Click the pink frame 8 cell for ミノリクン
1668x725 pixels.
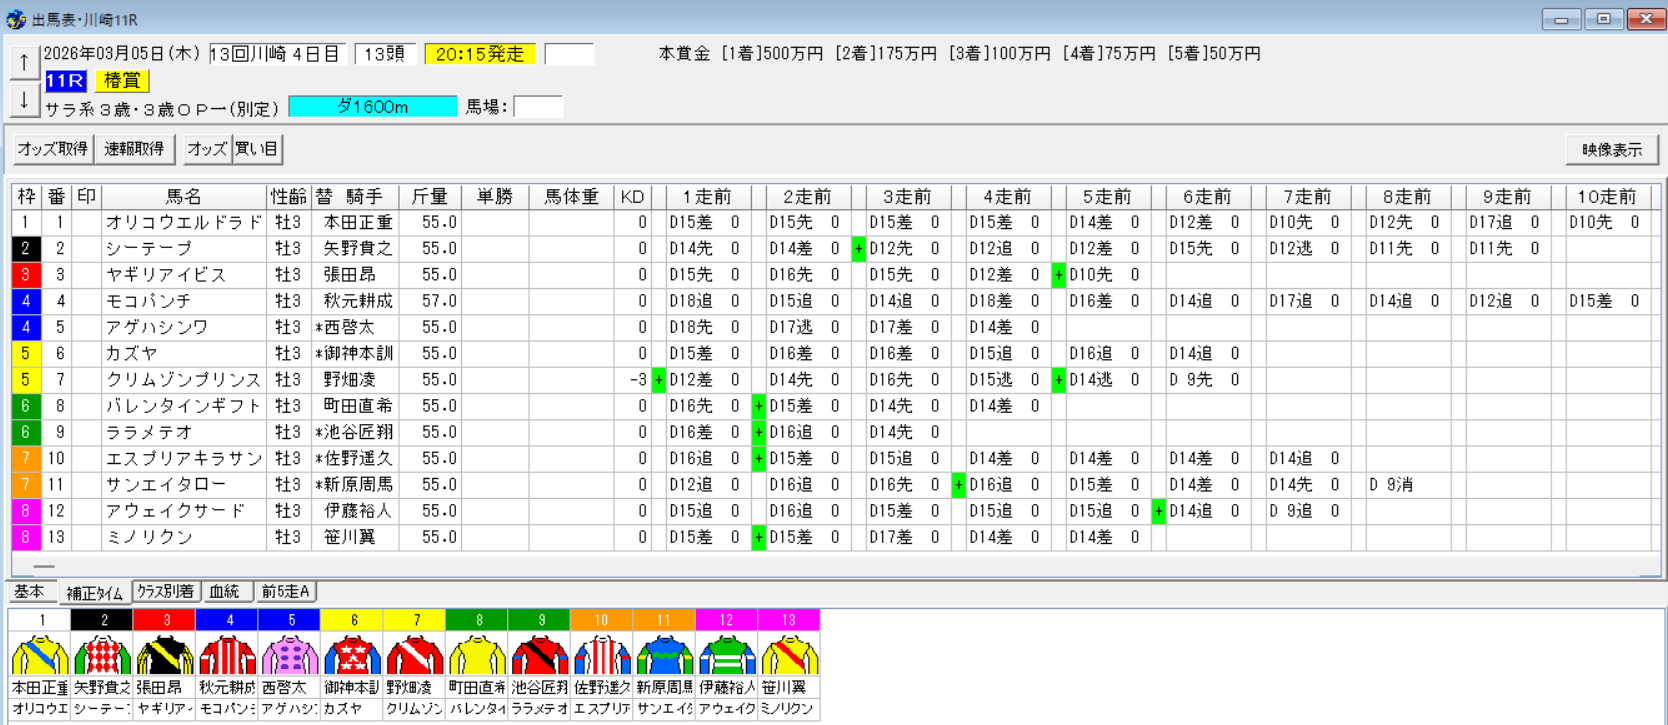point(26,537)
